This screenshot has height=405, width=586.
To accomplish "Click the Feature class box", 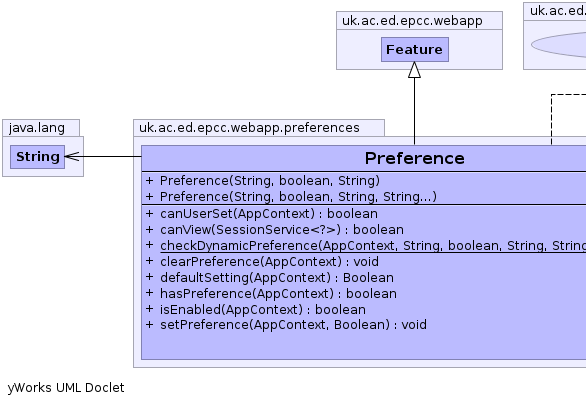I will tap(415, 49).
